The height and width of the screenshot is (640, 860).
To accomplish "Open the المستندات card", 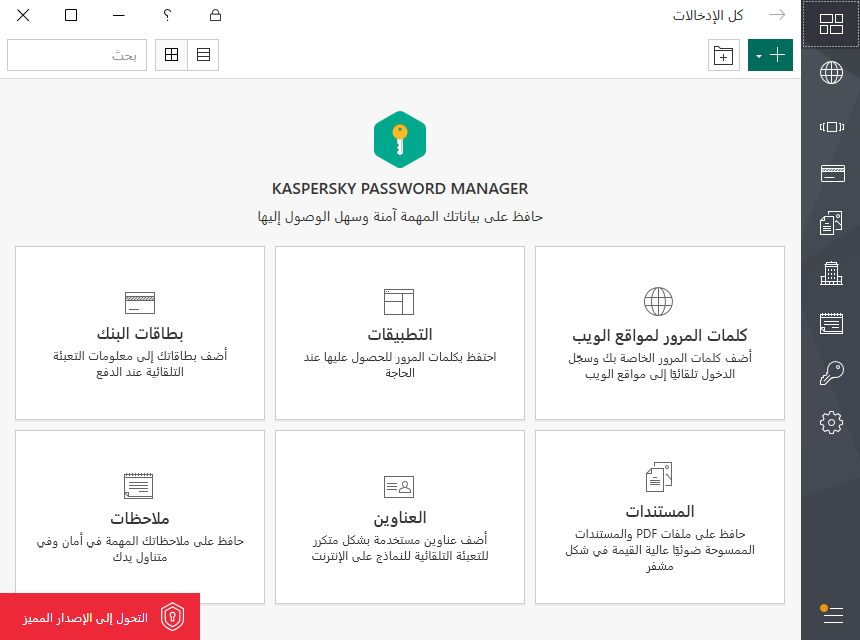I will click(660, 517).
